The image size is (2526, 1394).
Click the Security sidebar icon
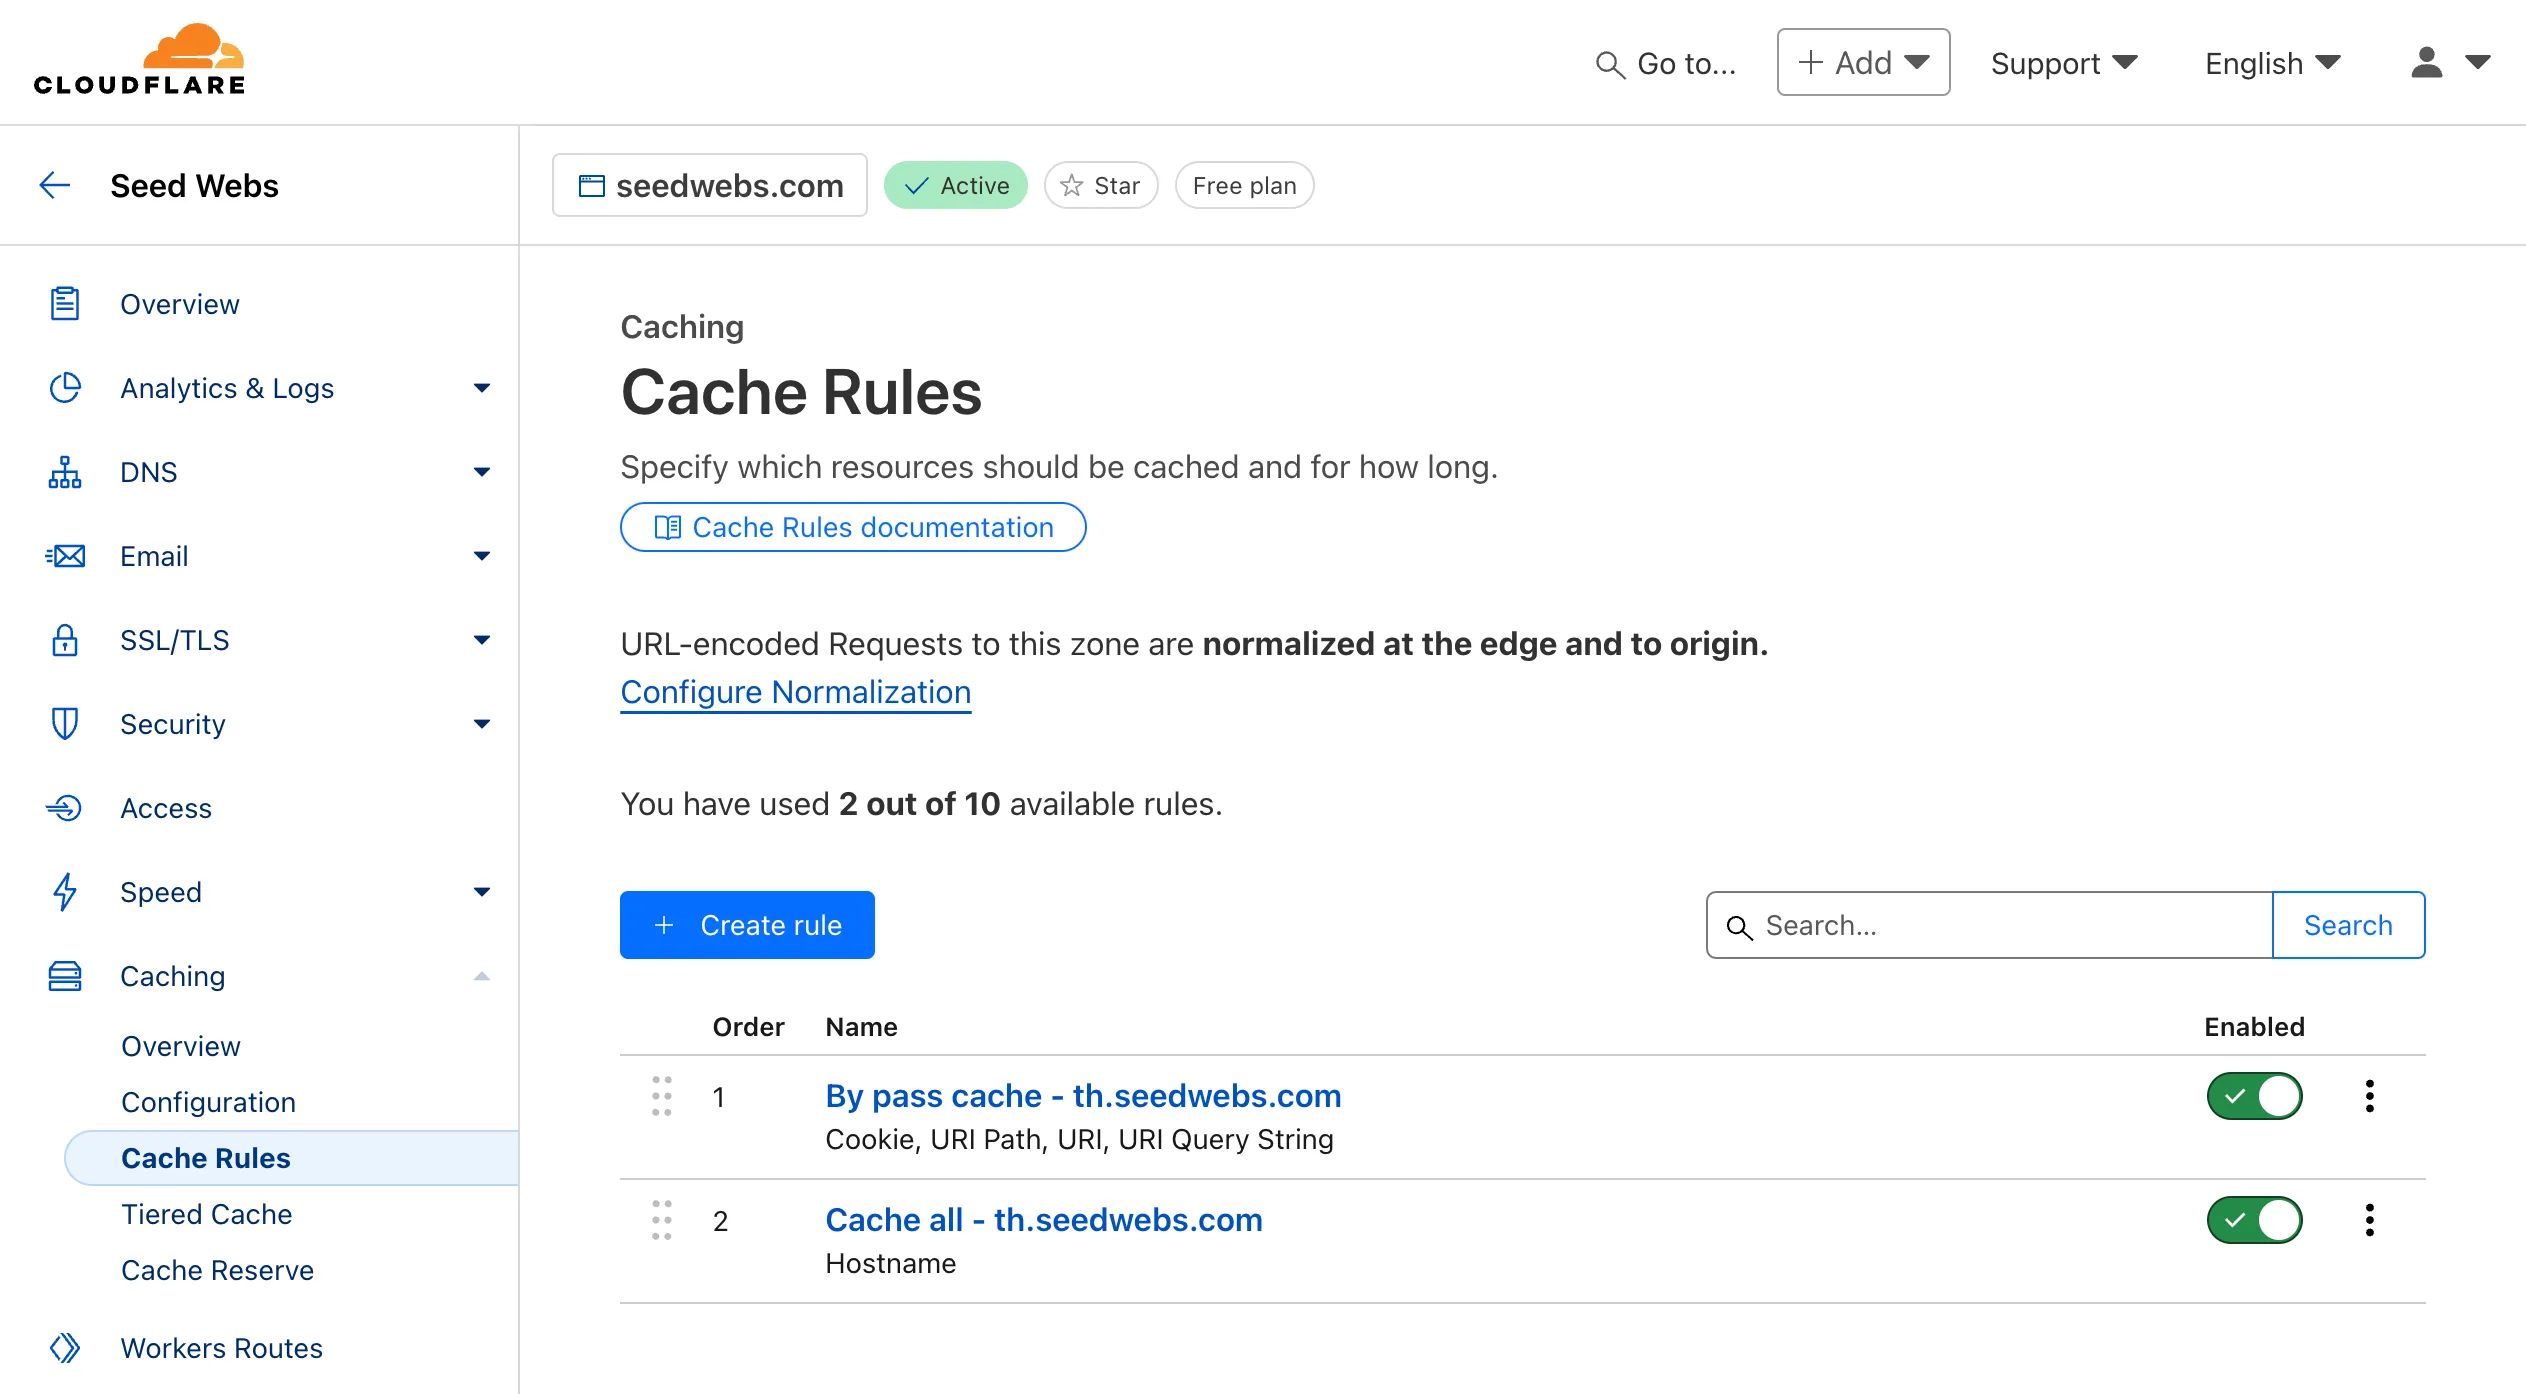coord(63,723)
